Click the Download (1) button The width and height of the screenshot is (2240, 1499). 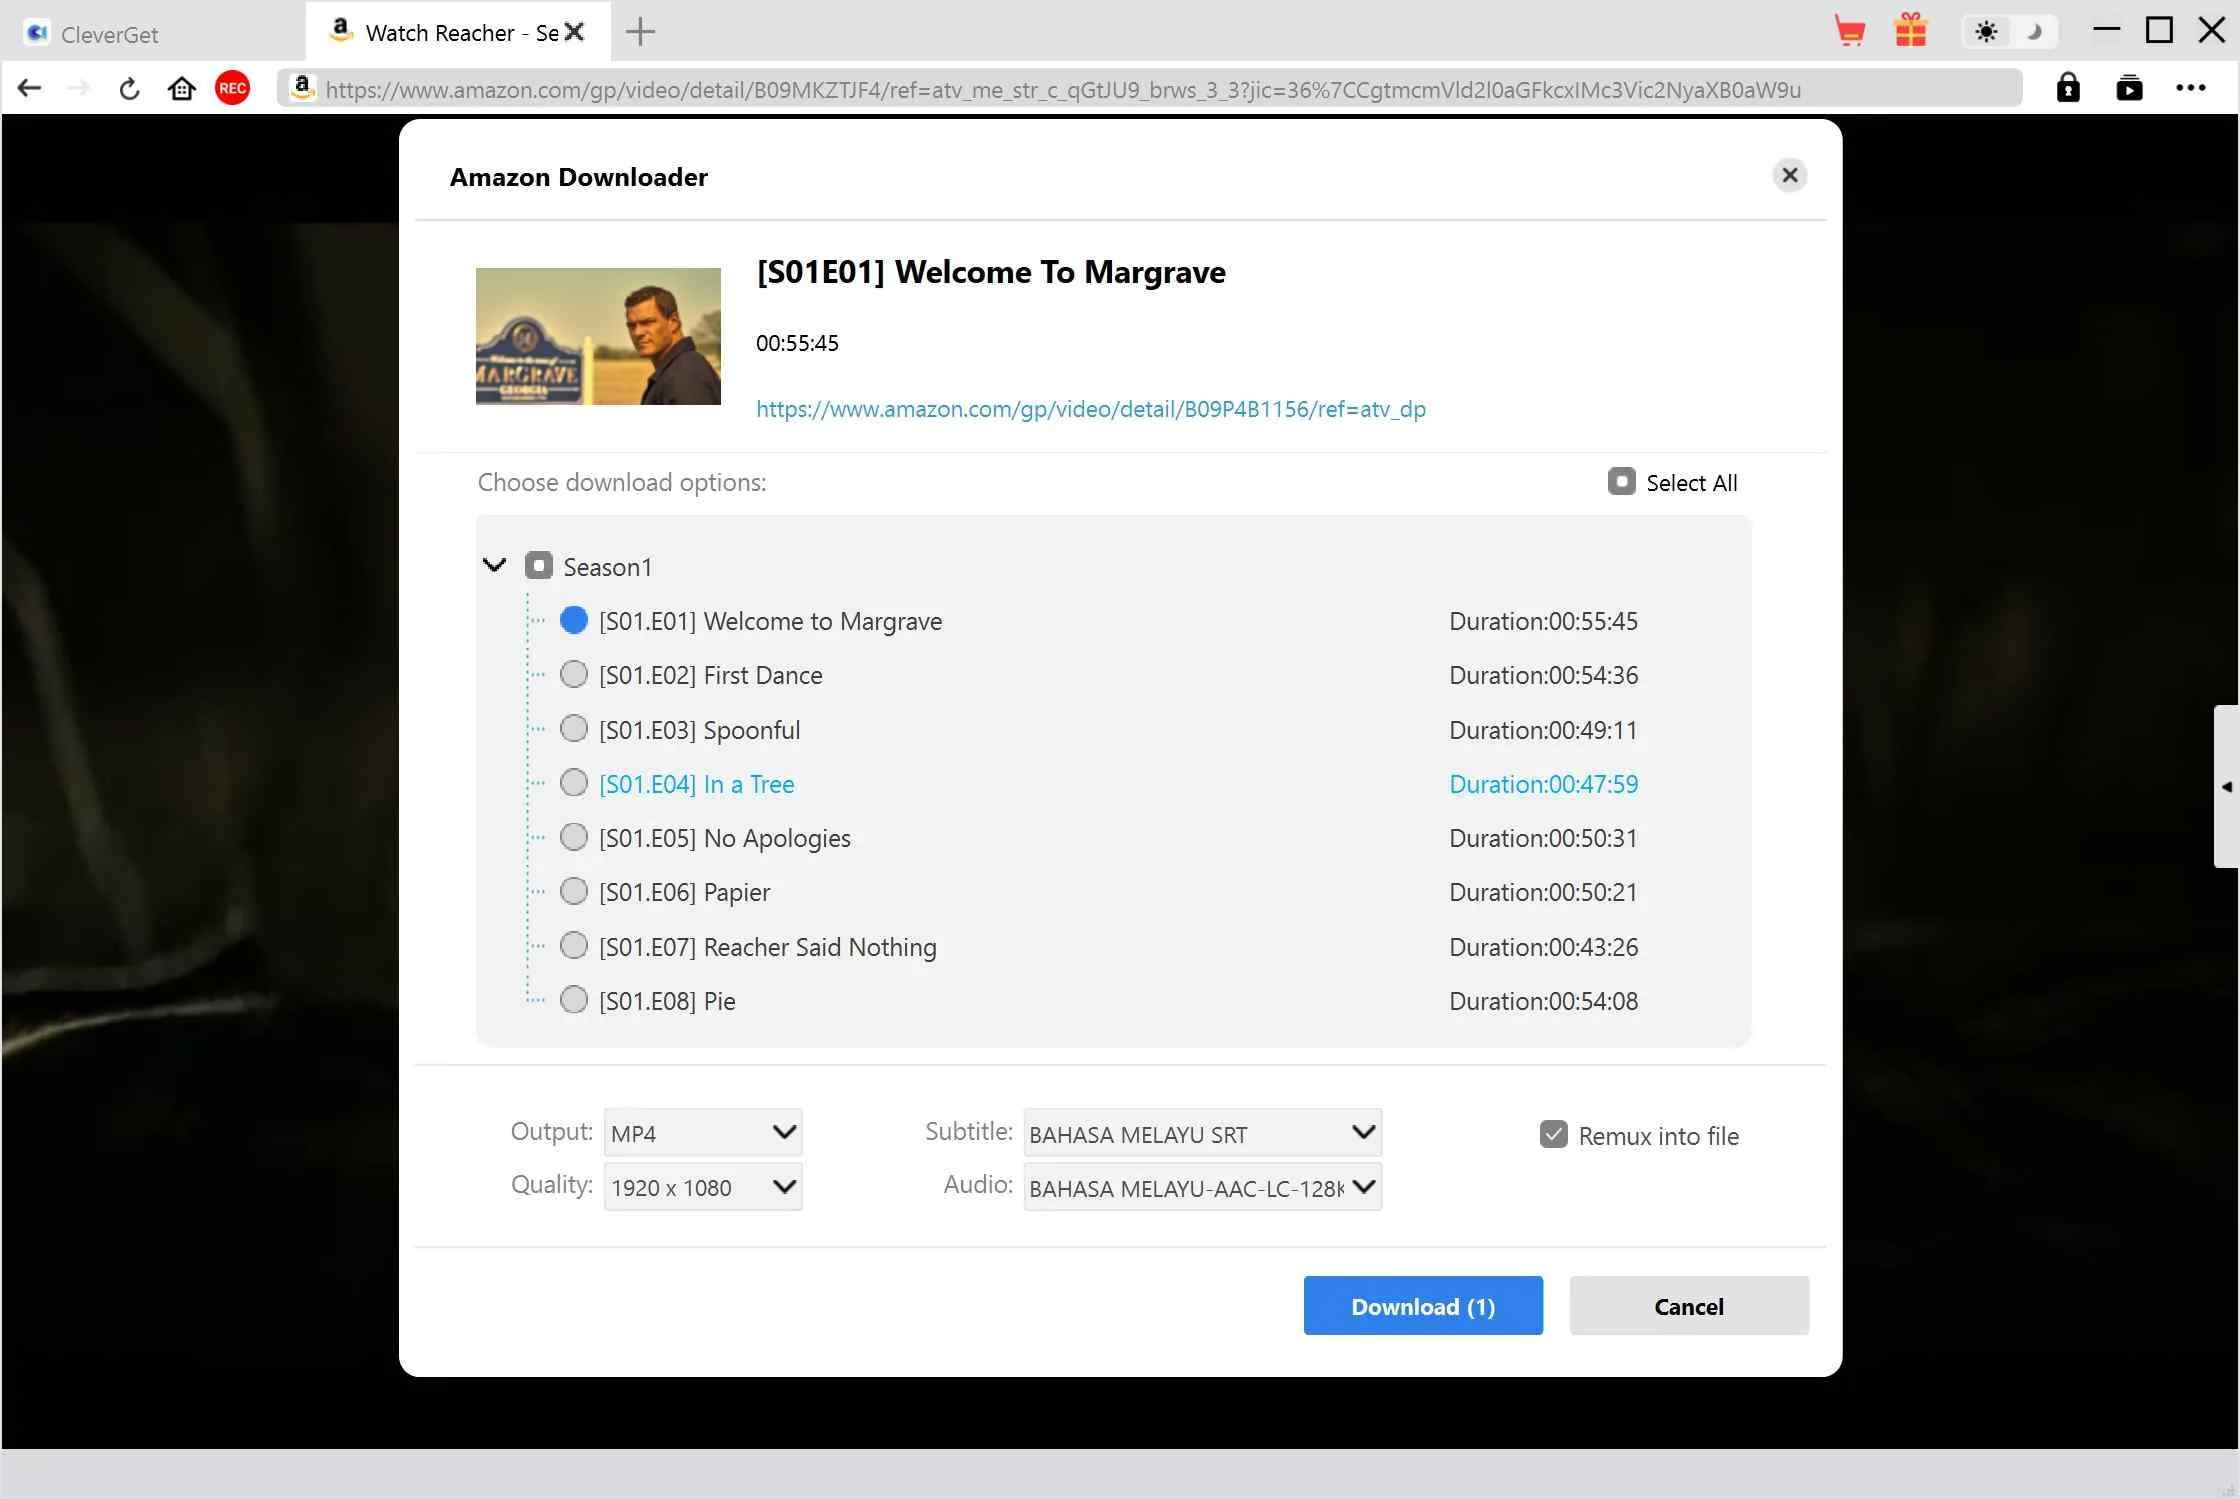click(1422, 1306)
